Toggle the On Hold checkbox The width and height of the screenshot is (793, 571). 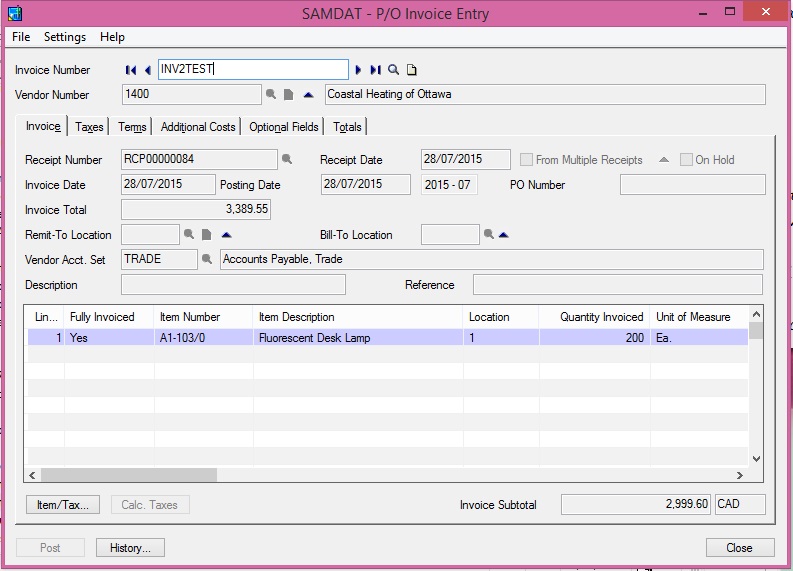point(686,160)
